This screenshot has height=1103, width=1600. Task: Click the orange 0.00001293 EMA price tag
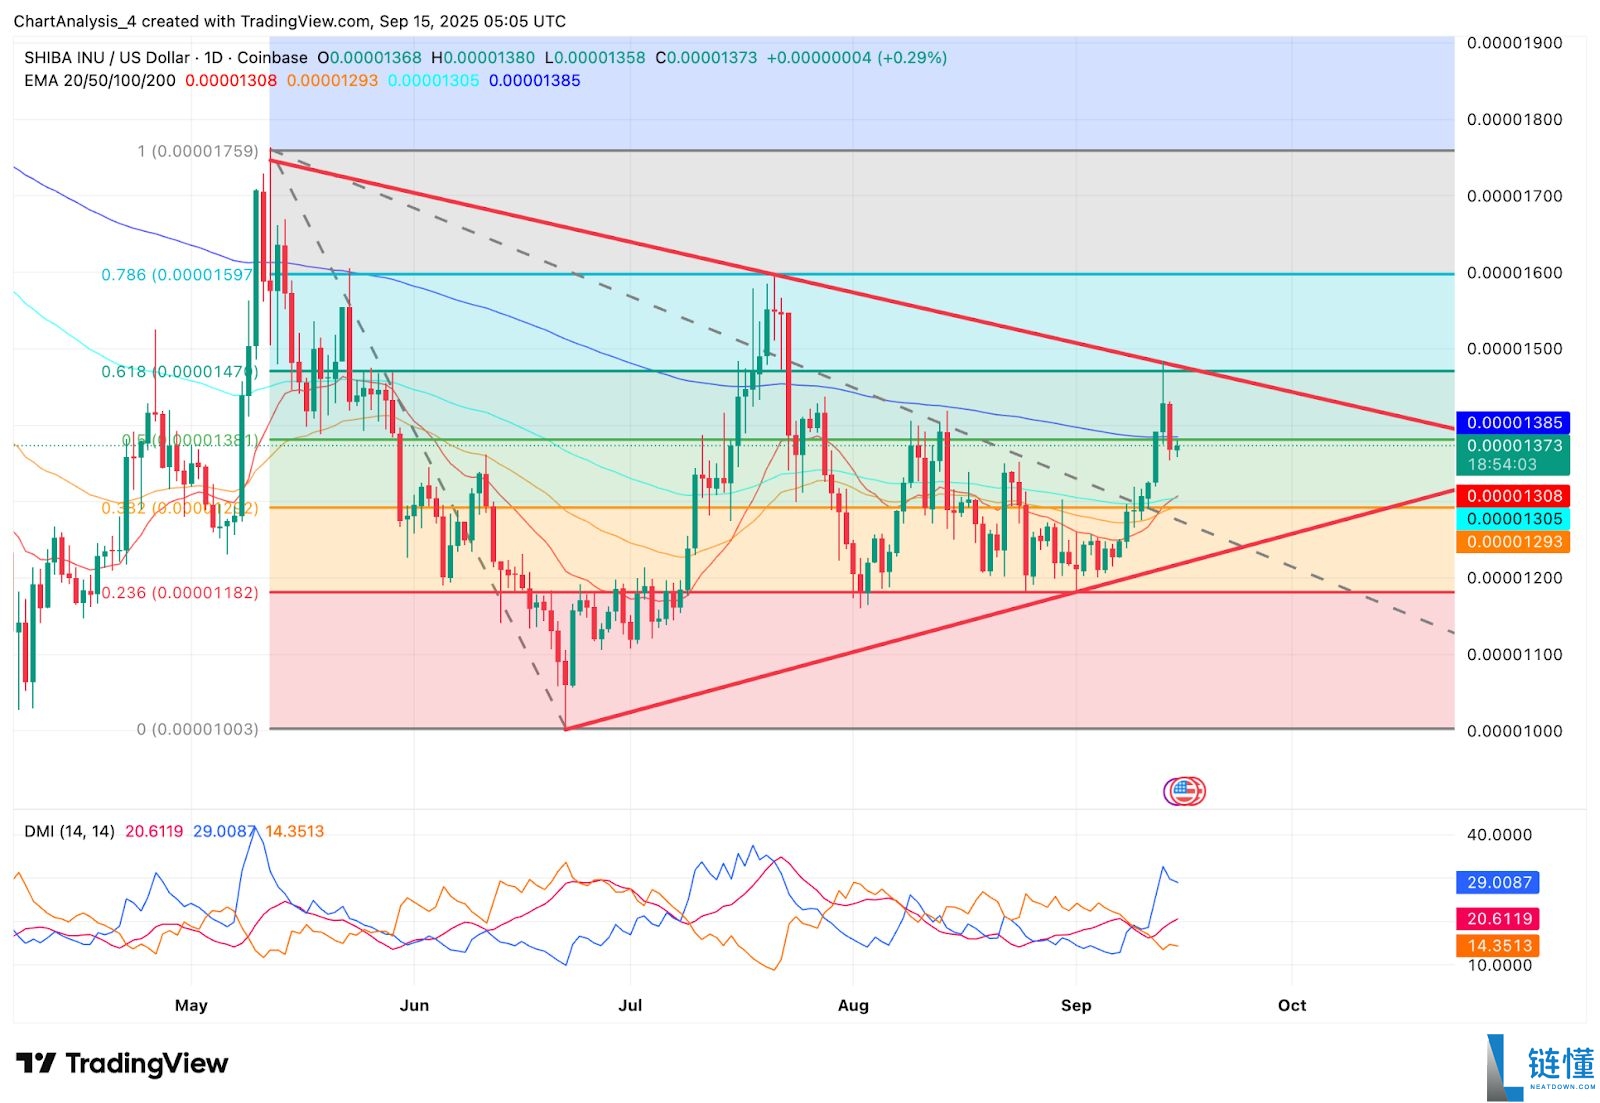click(1513, 542)
